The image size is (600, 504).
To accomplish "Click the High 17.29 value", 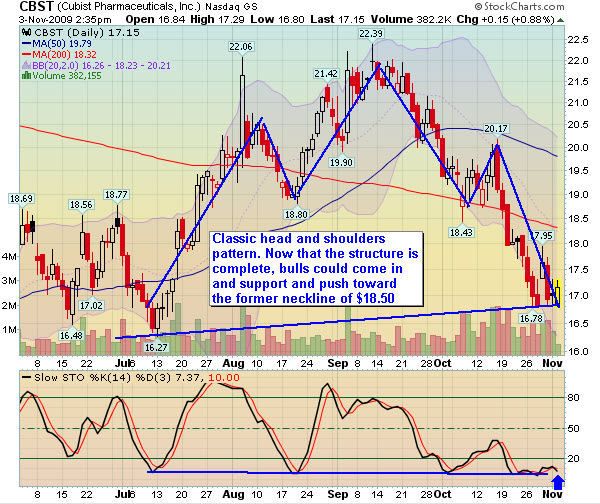I will tap(217, 19).
